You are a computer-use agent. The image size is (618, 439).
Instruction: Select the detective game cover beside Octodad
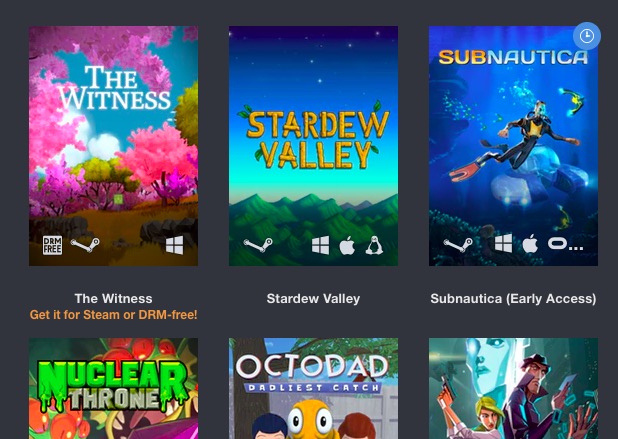coord(513,388)
